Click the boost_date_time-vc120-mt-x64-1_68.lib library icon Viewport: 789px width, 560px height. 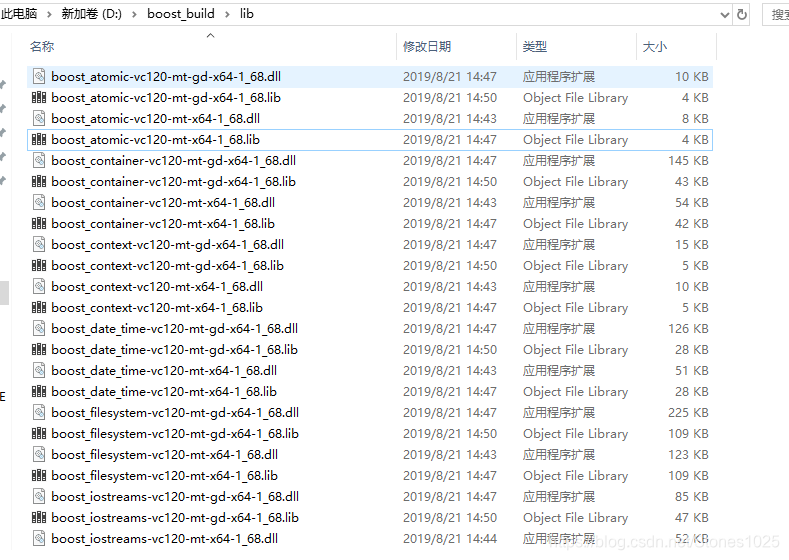[x=39, y=391]
